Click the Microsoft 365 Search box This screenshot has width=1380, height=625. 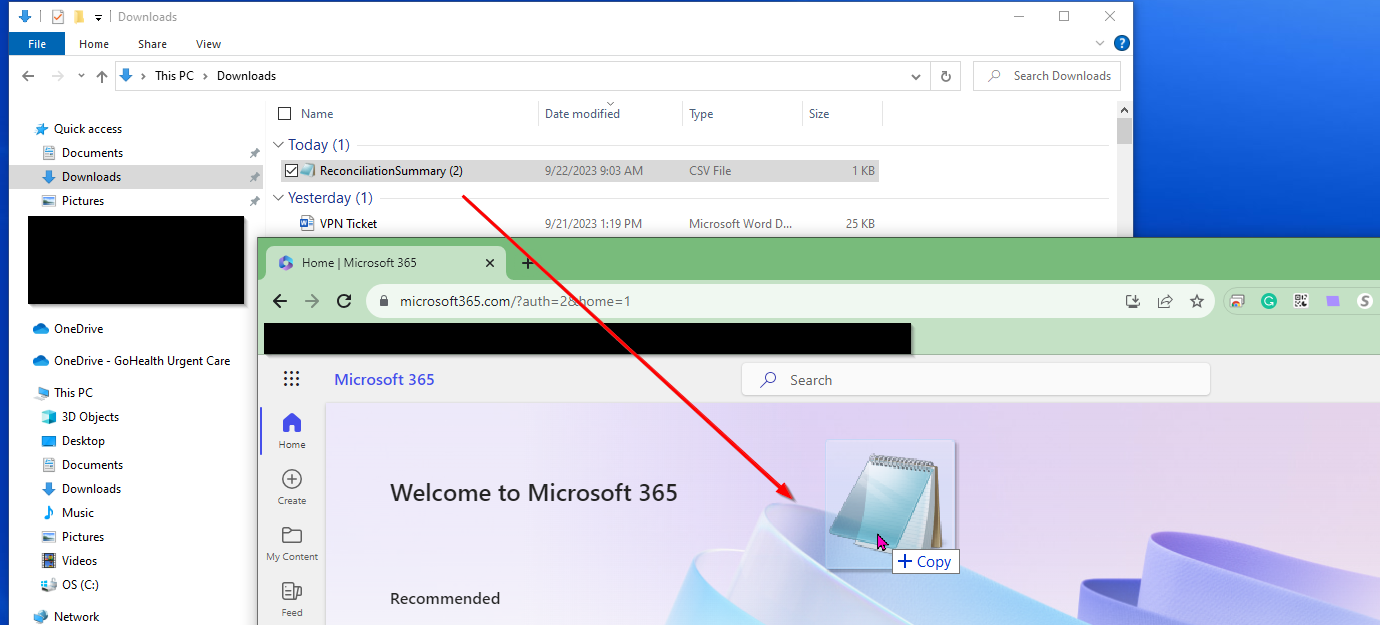[x=976, y=380]
